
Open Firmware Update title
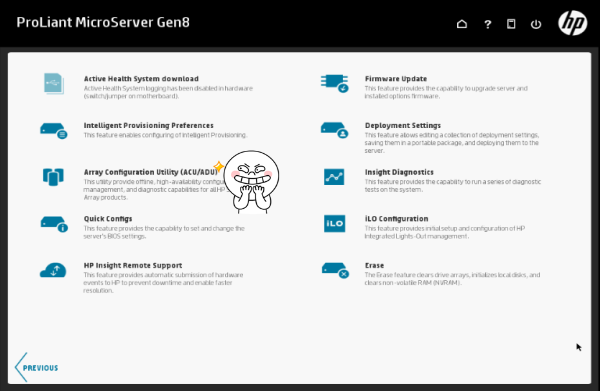click(x=396, y=78)
